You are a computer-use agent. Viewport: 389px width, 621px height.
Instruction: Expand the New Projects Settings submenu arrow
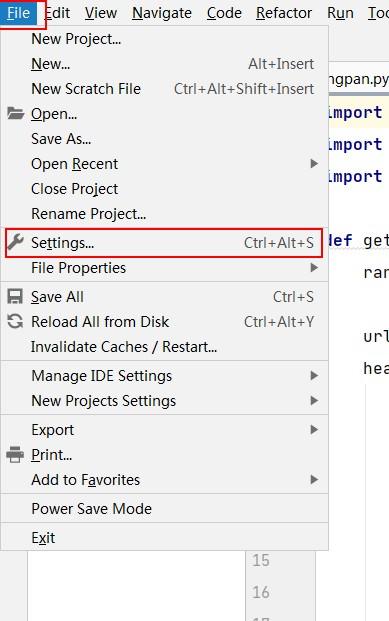click(x=314, y=400)
